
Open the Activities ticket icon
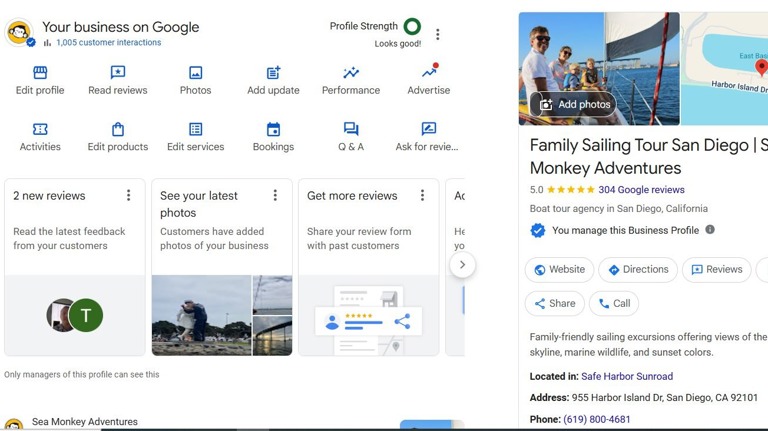(40, 129)
